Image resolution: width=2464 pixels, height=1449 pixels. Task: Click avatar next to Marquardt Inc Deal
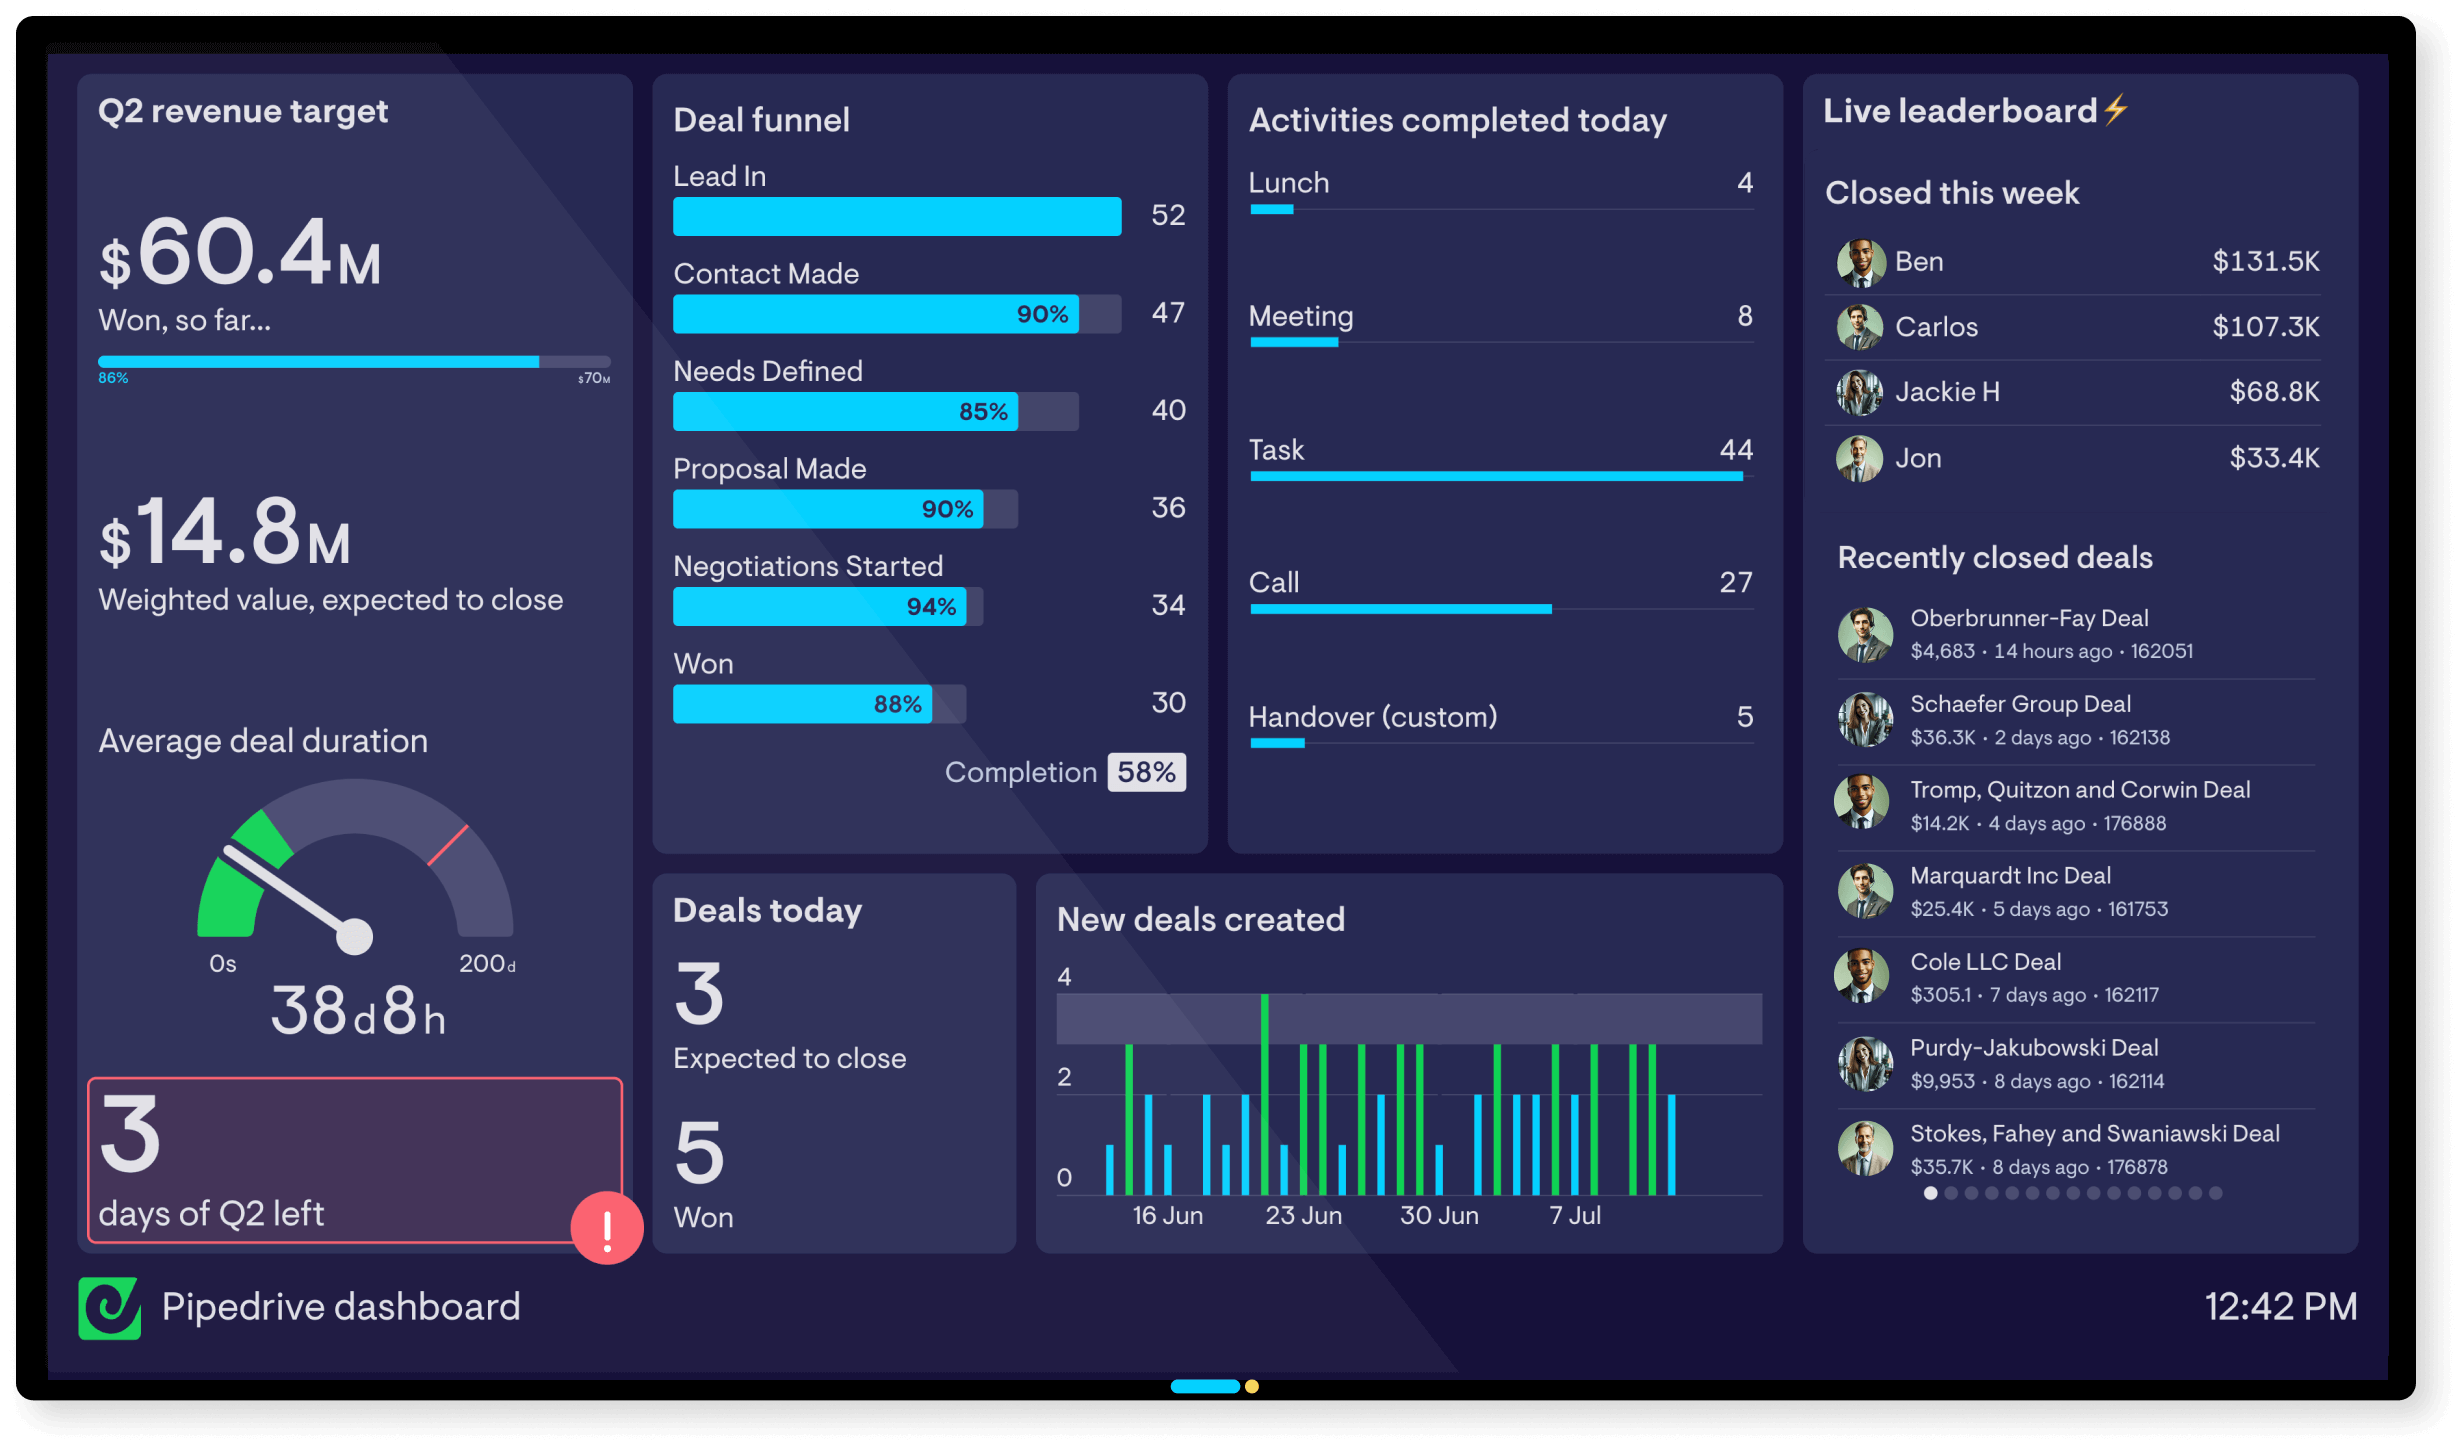tap(1865, 891)
